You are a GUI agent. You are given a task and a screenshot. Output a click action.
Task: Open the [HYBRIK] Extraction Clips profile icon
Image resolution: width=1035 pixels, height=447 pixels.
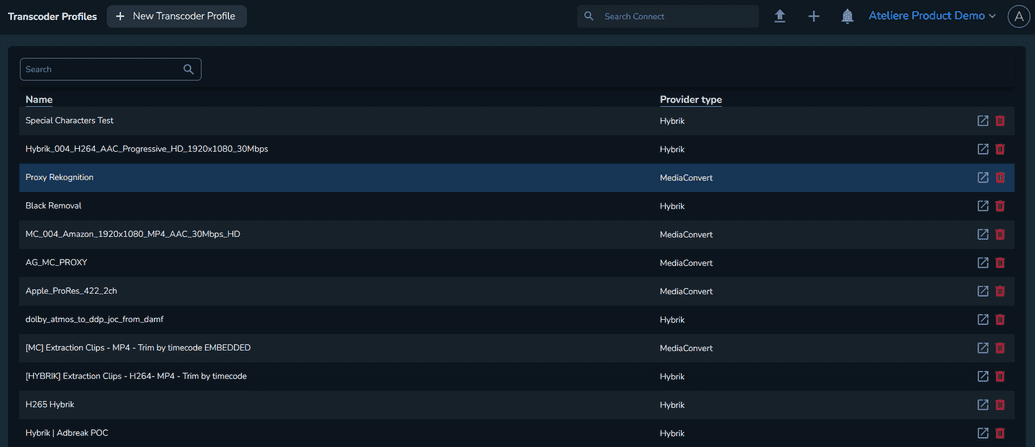point(983,376)
